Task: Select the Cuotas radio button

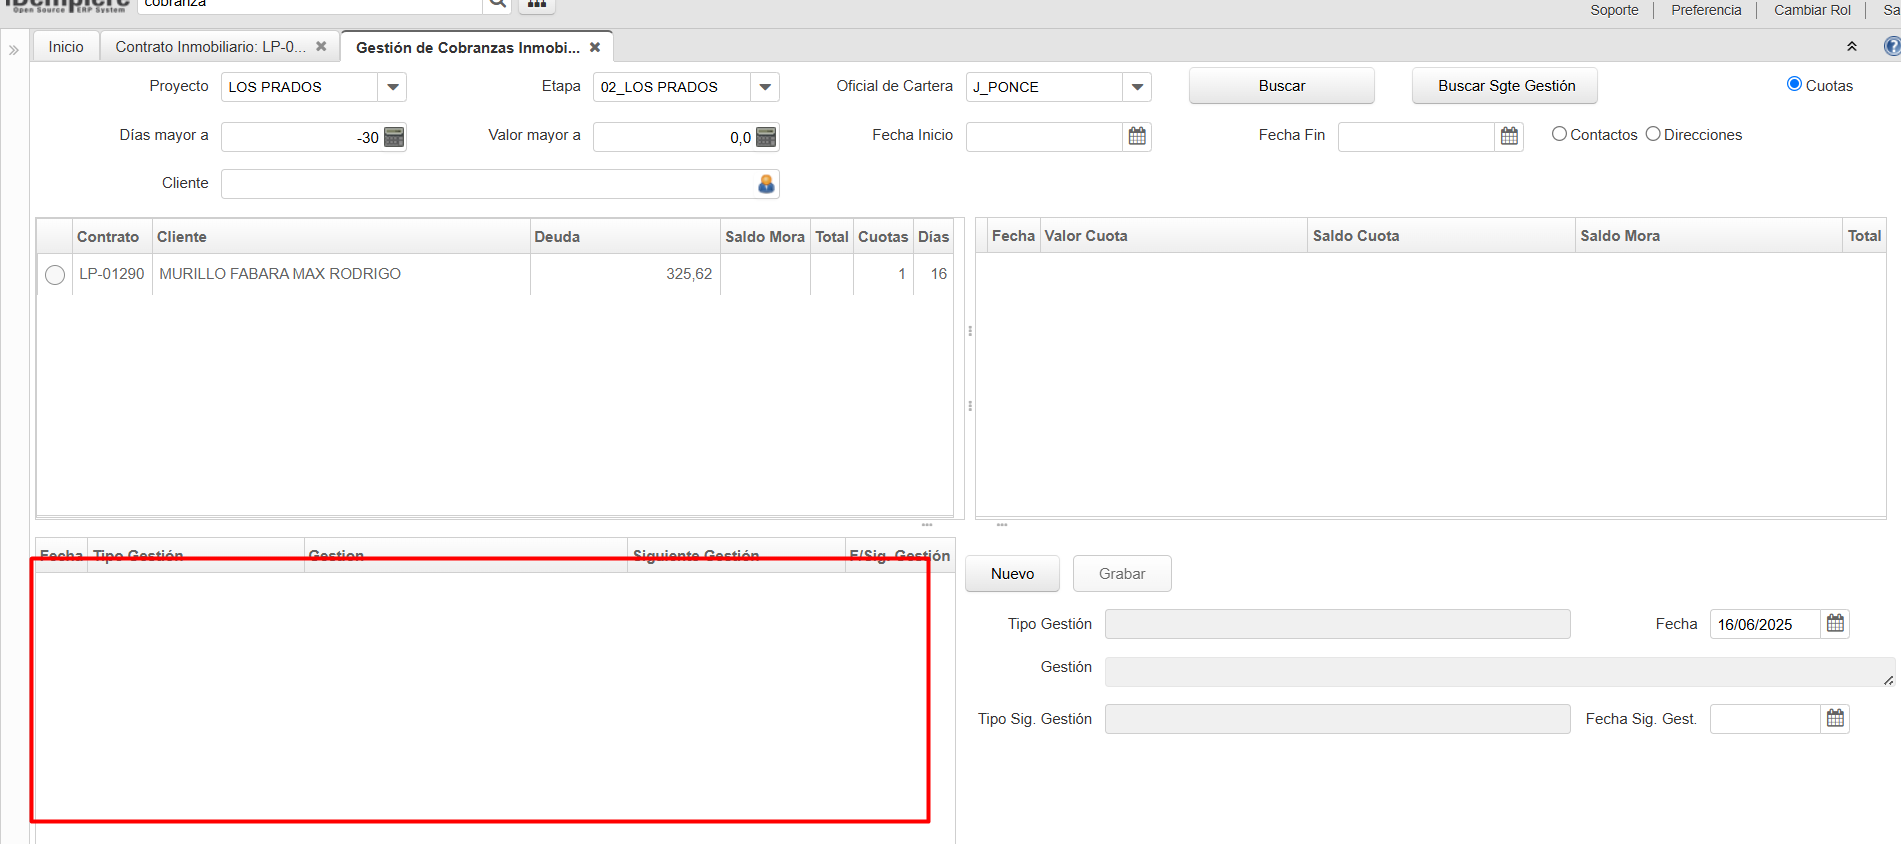Action: click(x=1794, y=85)
